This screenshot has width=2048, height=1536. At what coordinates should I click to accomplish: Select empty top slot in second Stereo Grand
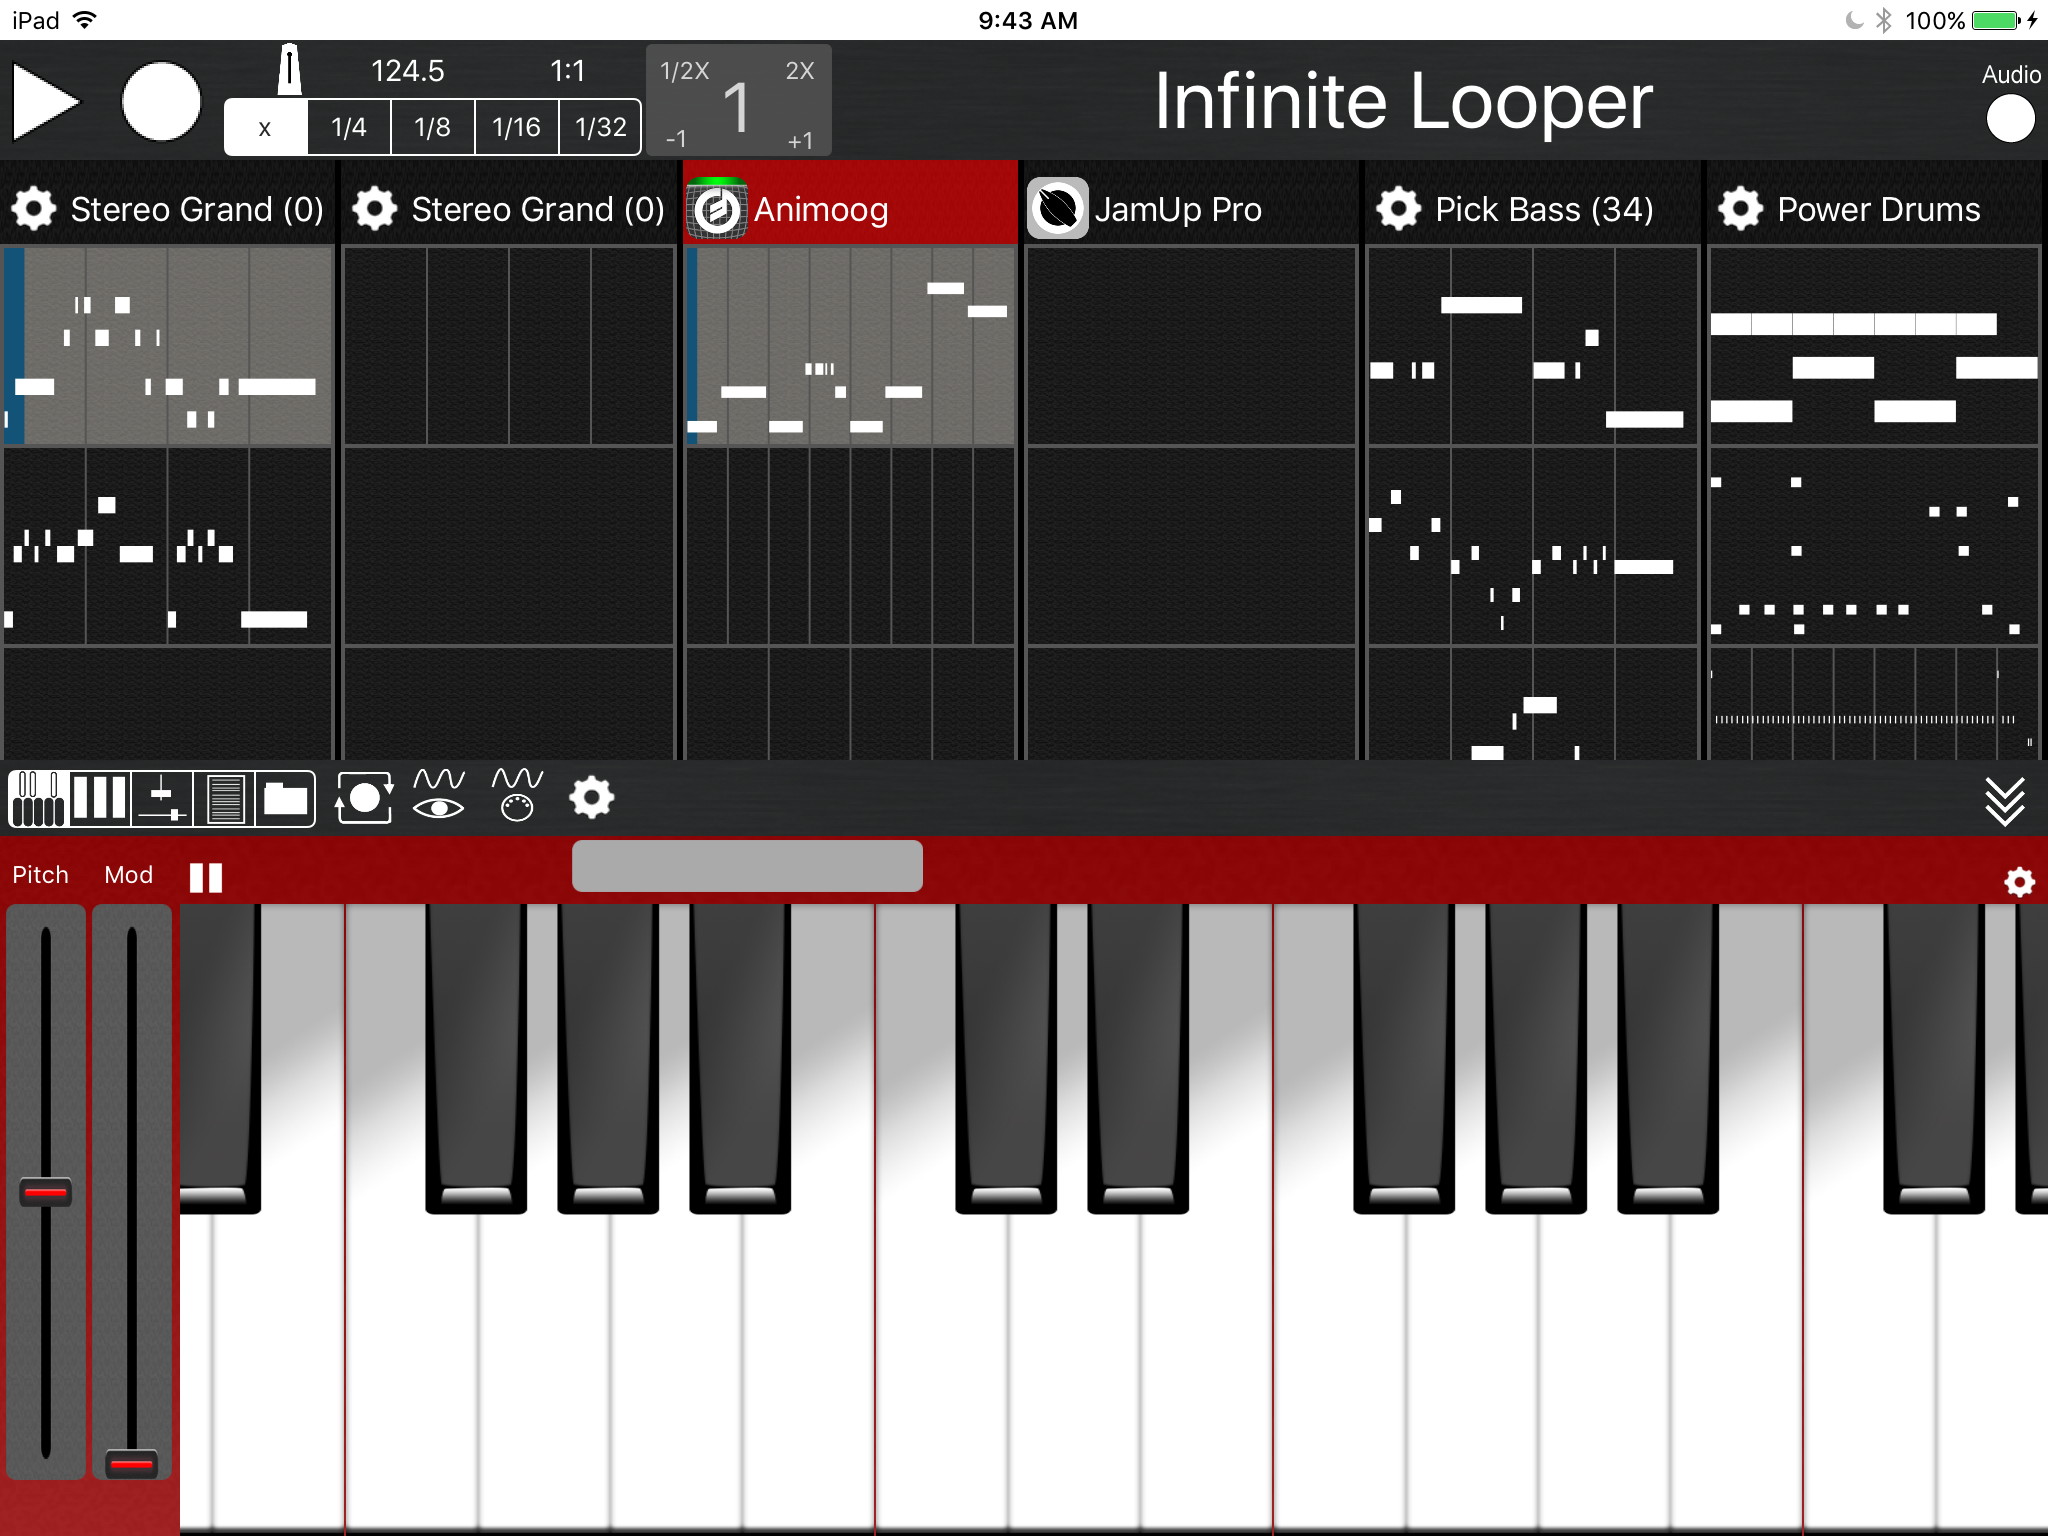[x=509, y=345]
